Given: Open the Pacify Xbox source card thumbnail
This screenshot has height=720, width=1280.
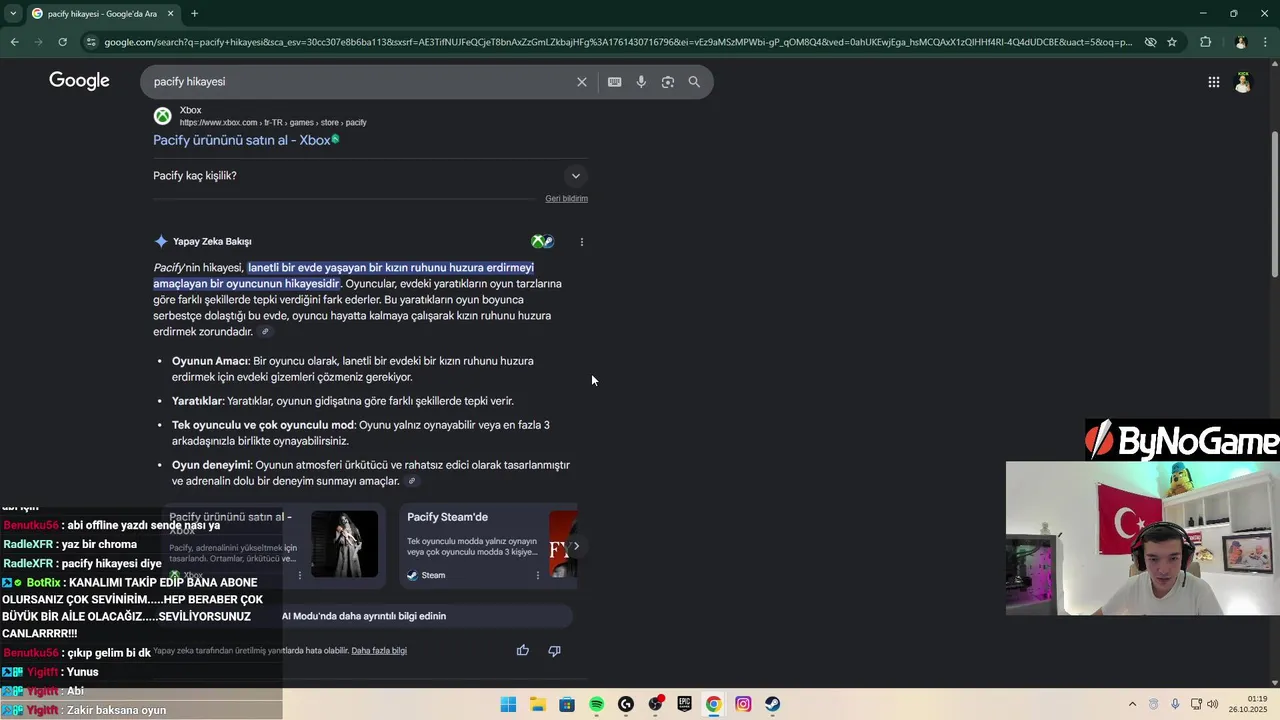Looking at the screenshot, I should pos(344,544).
